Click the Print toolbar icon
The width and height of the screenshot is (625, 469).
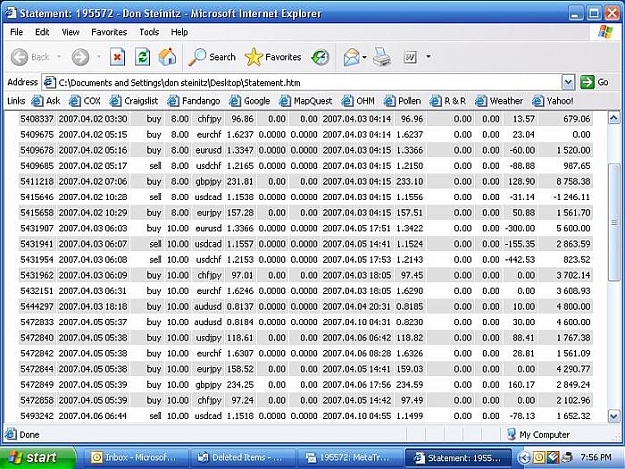[x=382, y=57]
